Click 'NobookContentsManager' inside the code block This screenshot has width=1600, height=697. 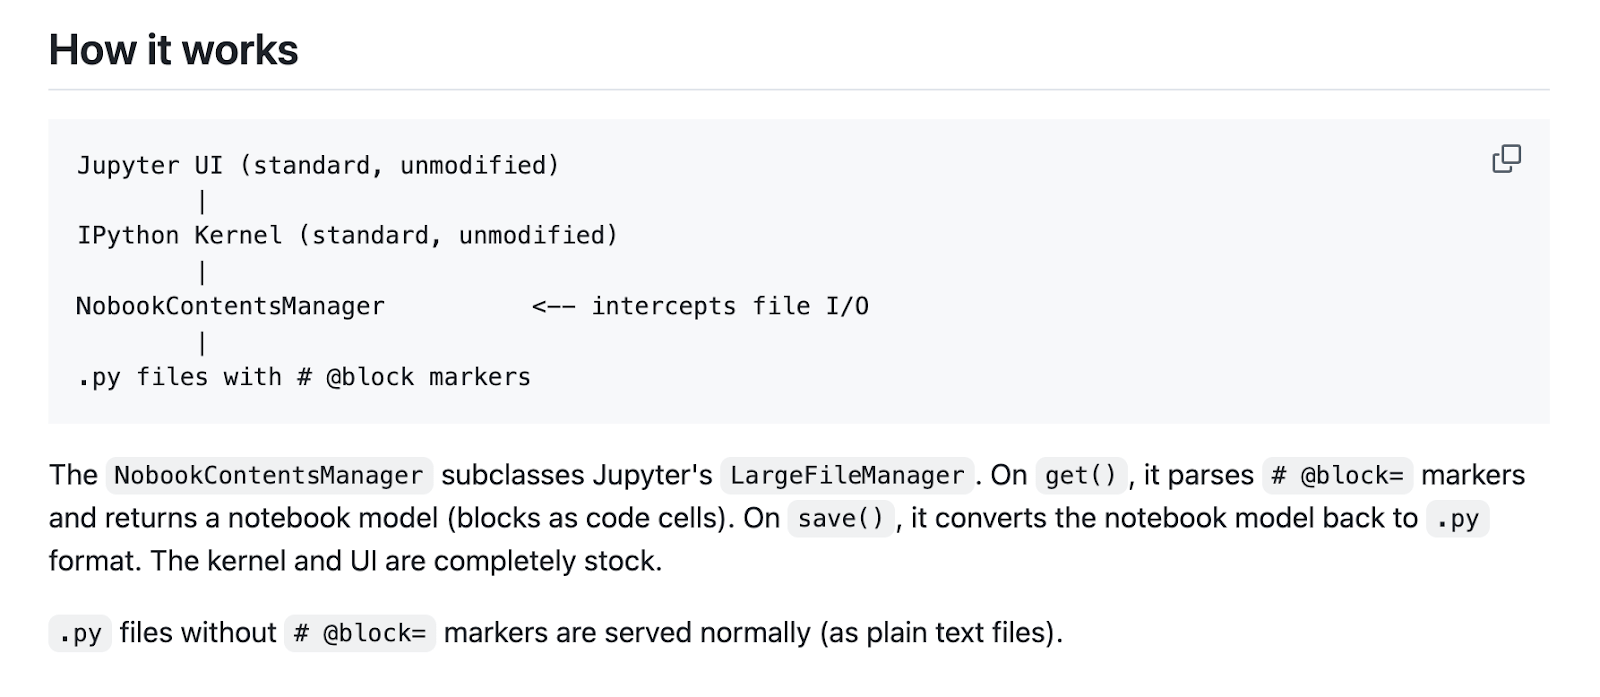pos(230,306)
